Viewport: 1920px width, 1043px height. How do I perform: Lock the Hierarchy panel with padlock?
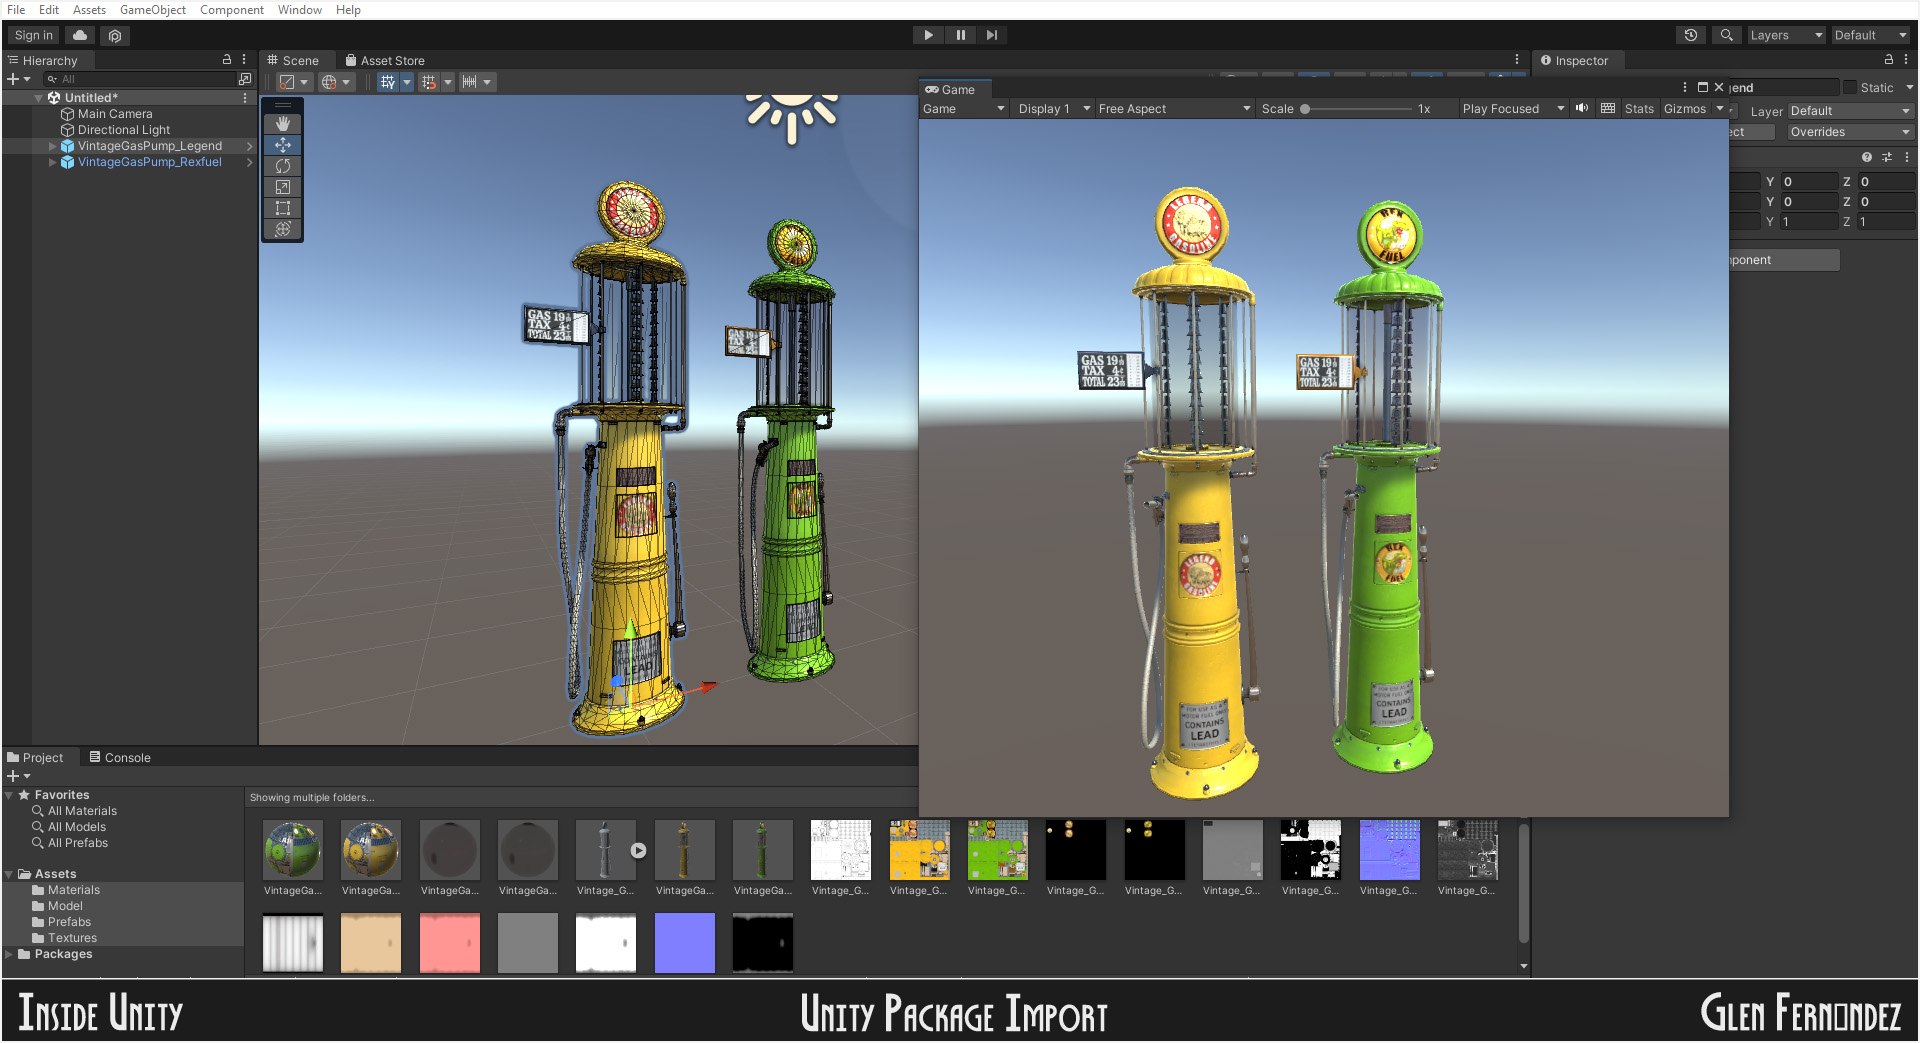coord(227,60)
